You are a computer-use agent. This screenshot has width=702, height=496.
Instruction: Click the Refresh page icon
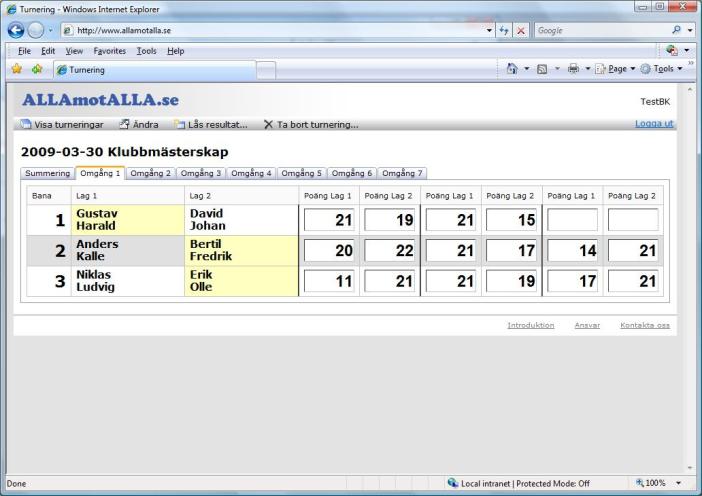point(503,31)
